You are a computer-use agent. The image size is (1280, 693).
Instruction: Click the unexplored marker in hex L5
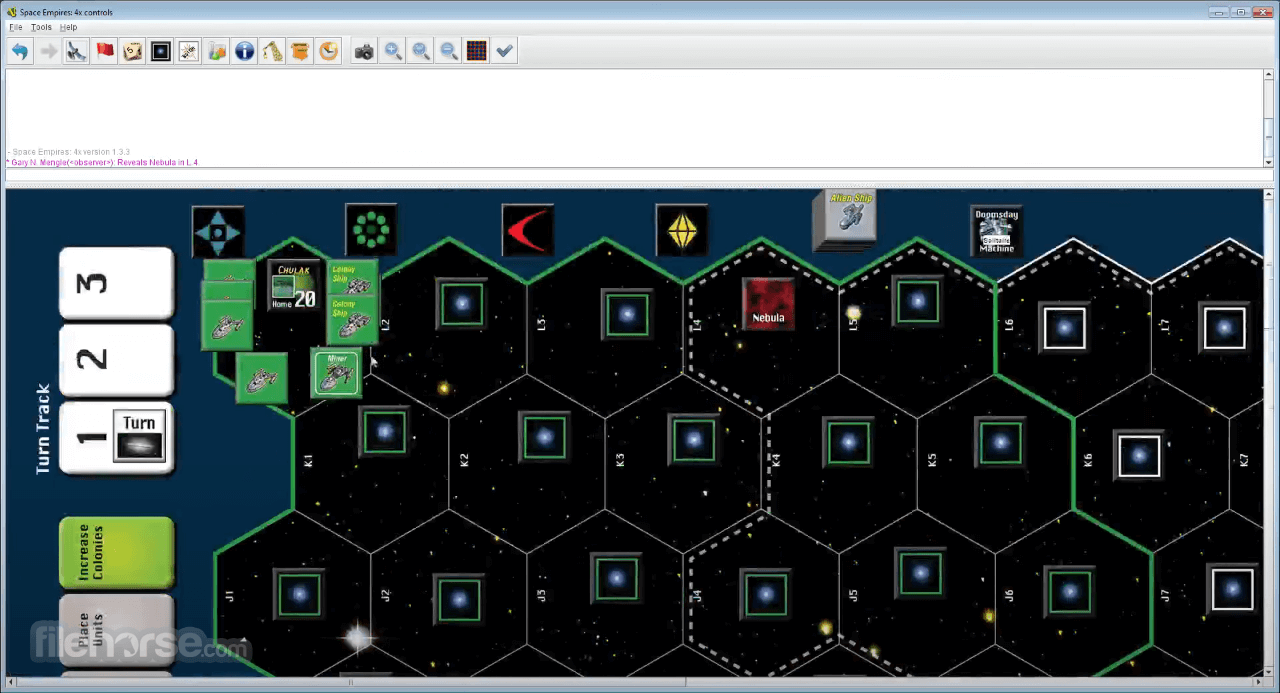[x=918, y=300]
